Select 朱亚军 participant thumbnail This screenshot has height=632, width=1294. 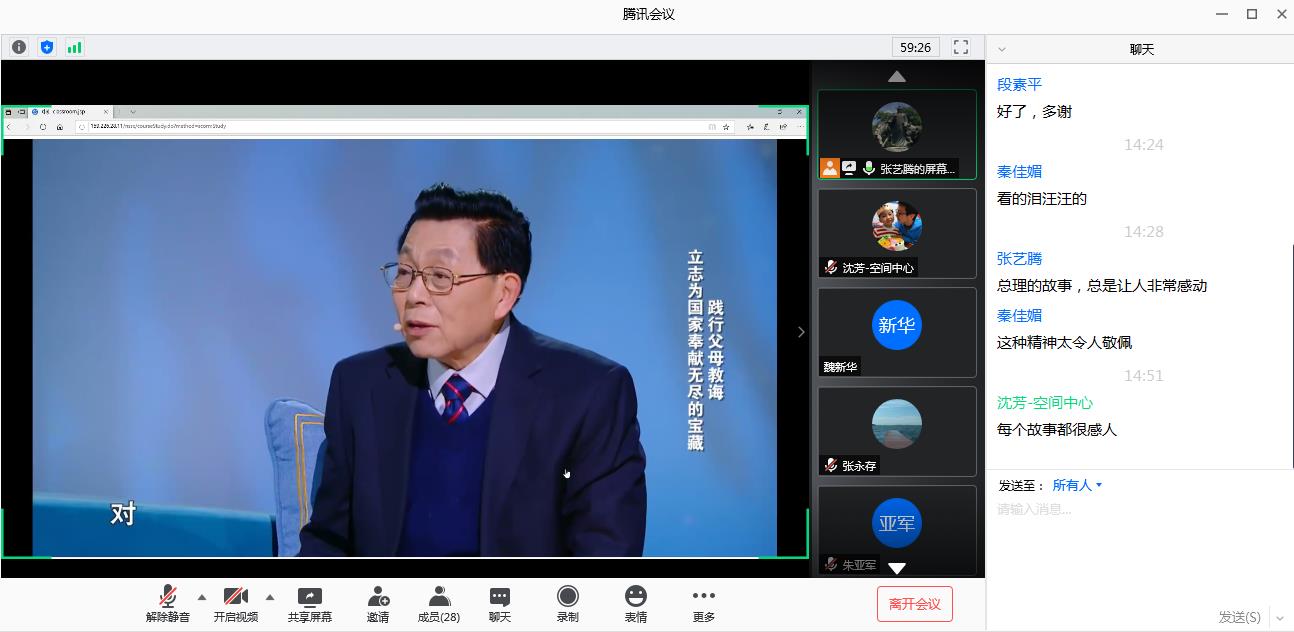click(897, 530)
